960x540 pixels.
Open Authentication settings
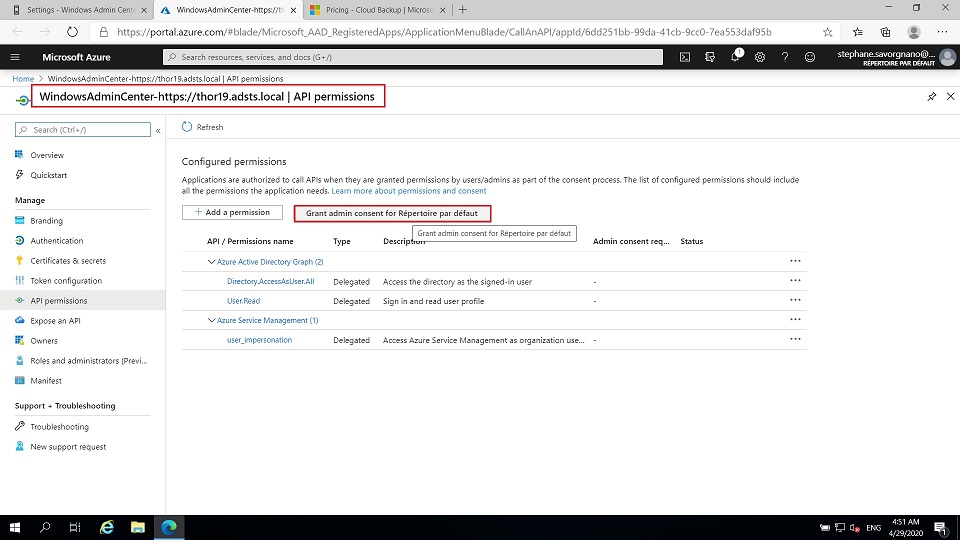tap(56, 241)
